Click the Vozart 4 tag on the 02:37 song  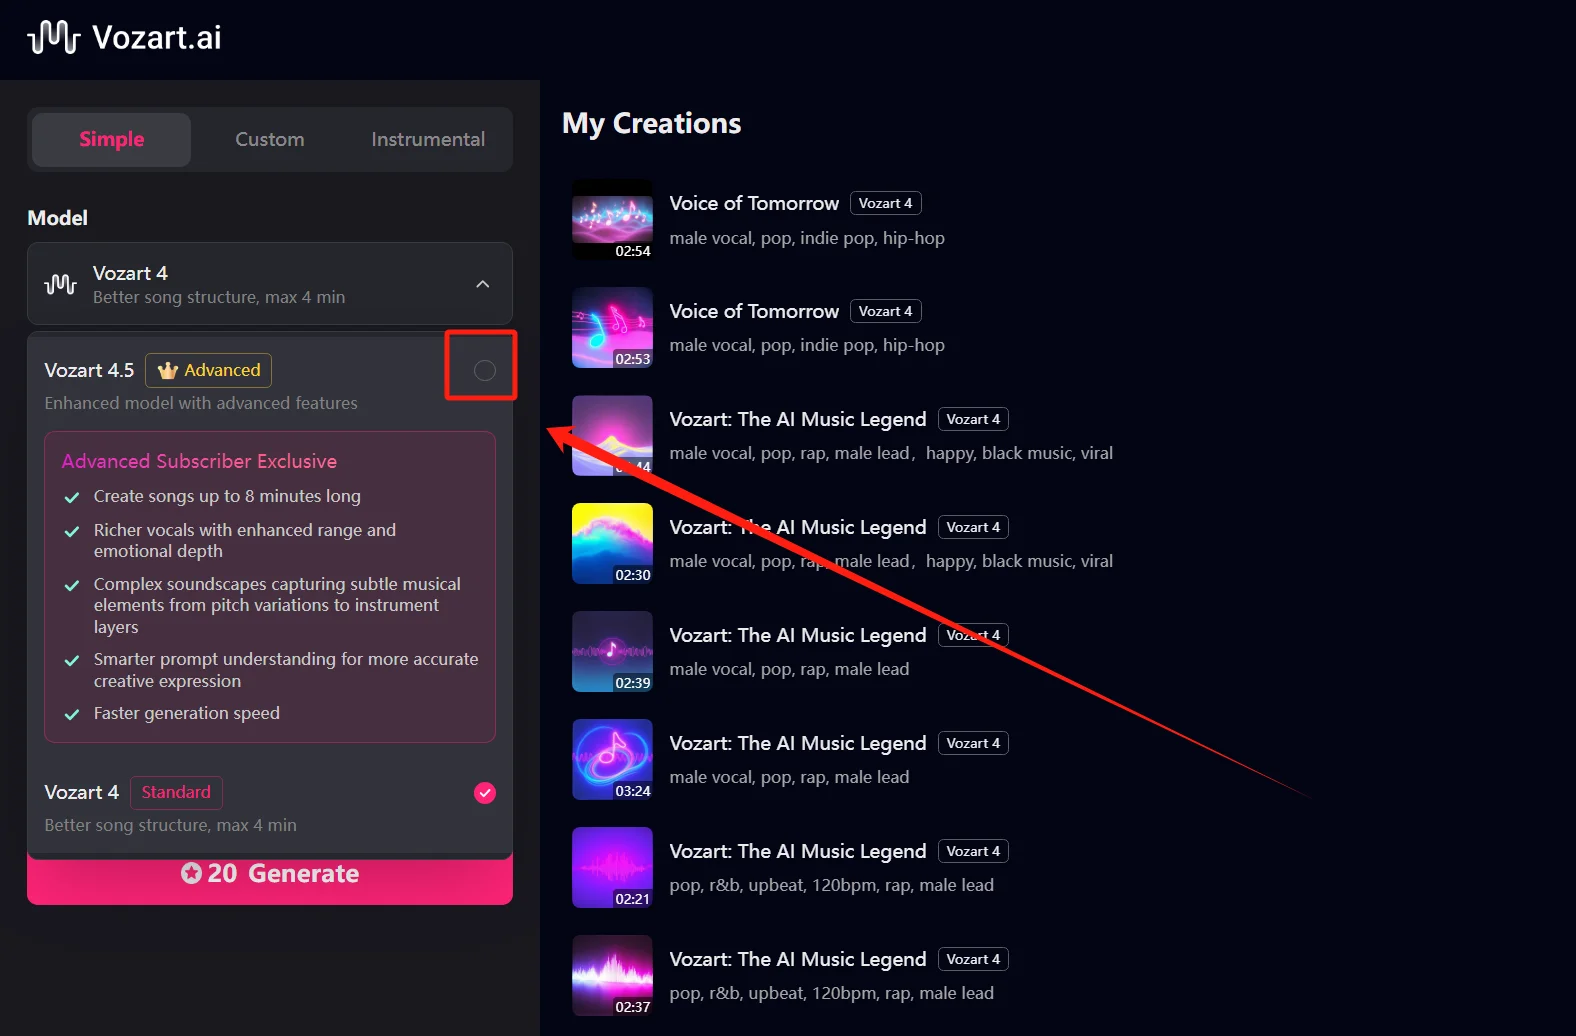[x=973, y=959]
